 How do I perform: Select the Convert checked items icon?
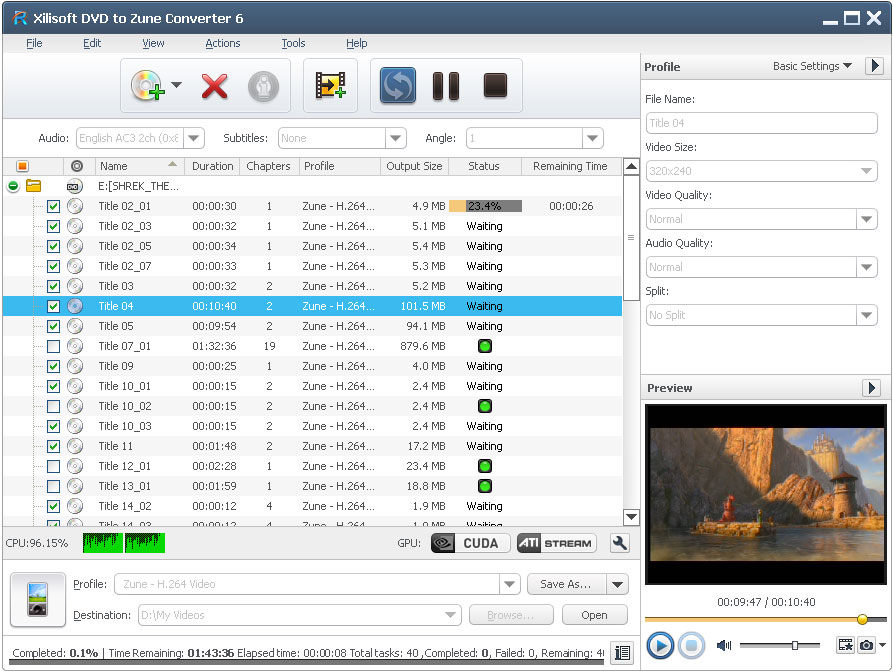[397, 86]
